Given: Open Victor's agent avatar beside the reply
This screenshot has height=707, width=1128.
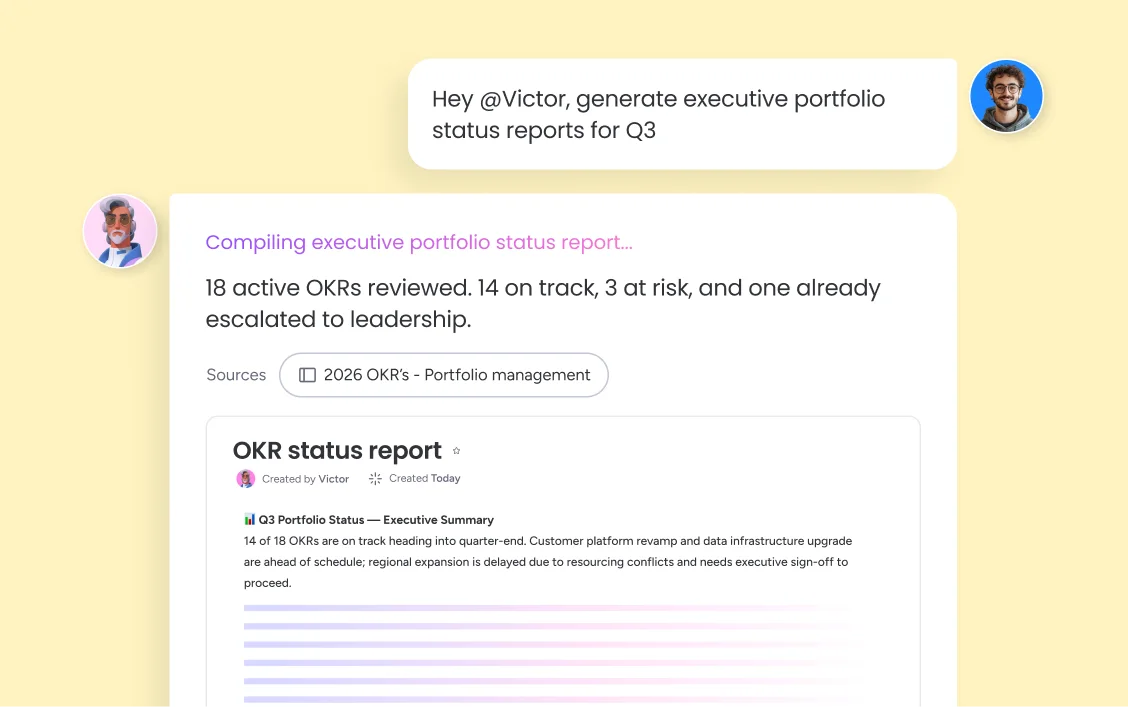Looking at the screenshot, I should (x=120, y=232).
